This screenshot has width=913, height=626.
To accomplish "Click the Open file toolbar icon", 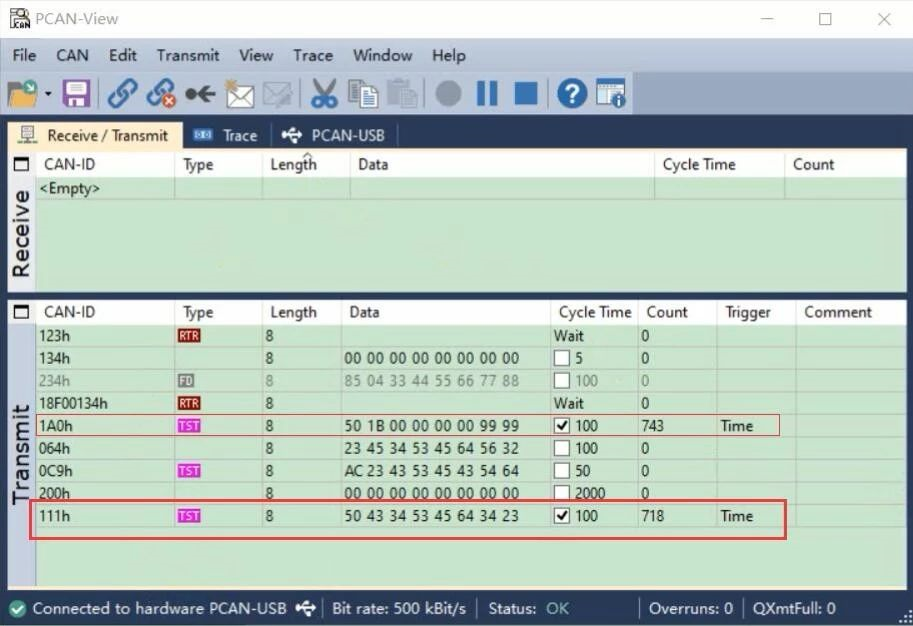I will tap(22, 94).
